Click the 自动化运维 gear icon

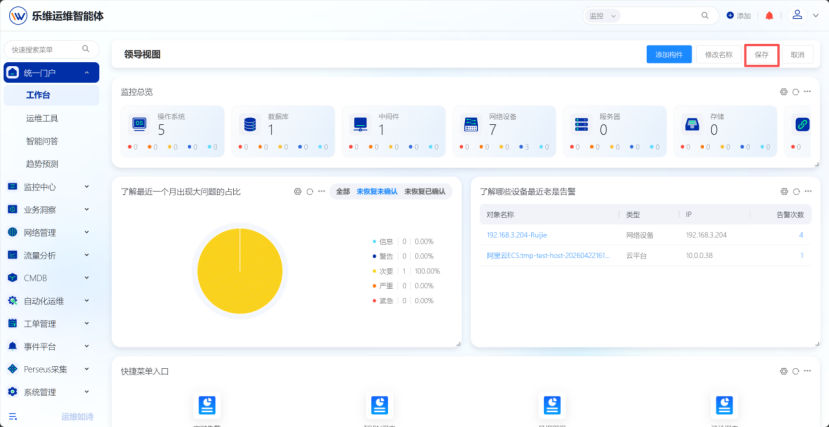point(13,301)
